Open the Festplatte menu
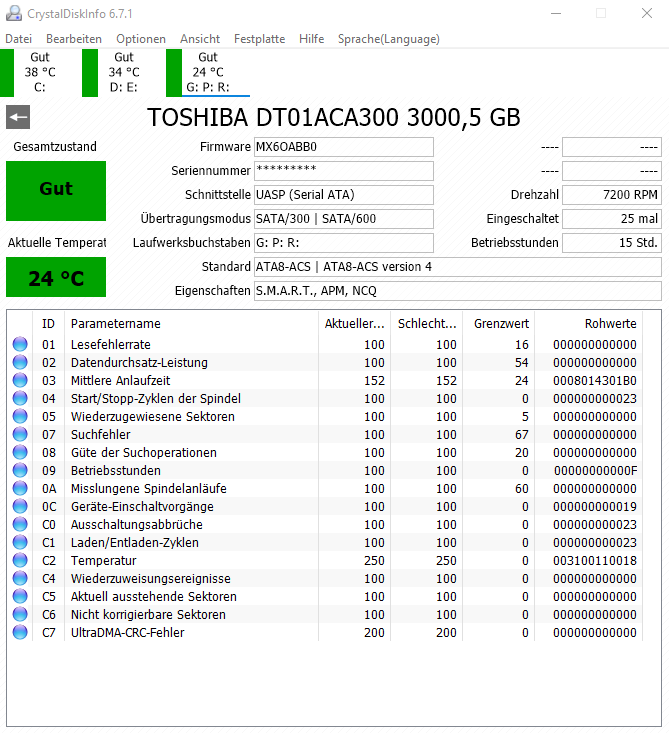 tap(259, 39)
